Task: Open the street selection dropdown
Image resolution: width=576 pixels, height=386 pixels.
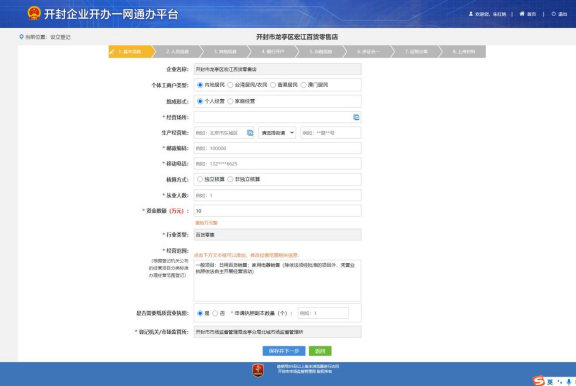Action: coord(277,133)
